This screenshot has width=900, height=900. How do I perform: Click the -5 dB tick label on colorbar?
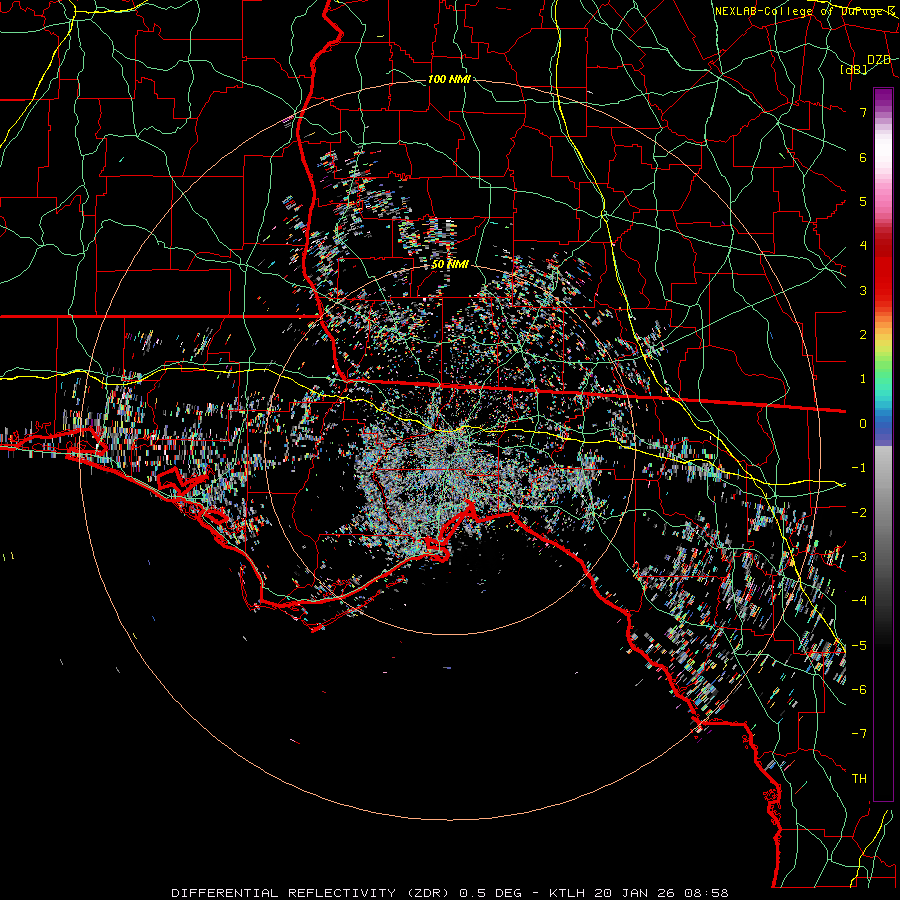[859, 645]
